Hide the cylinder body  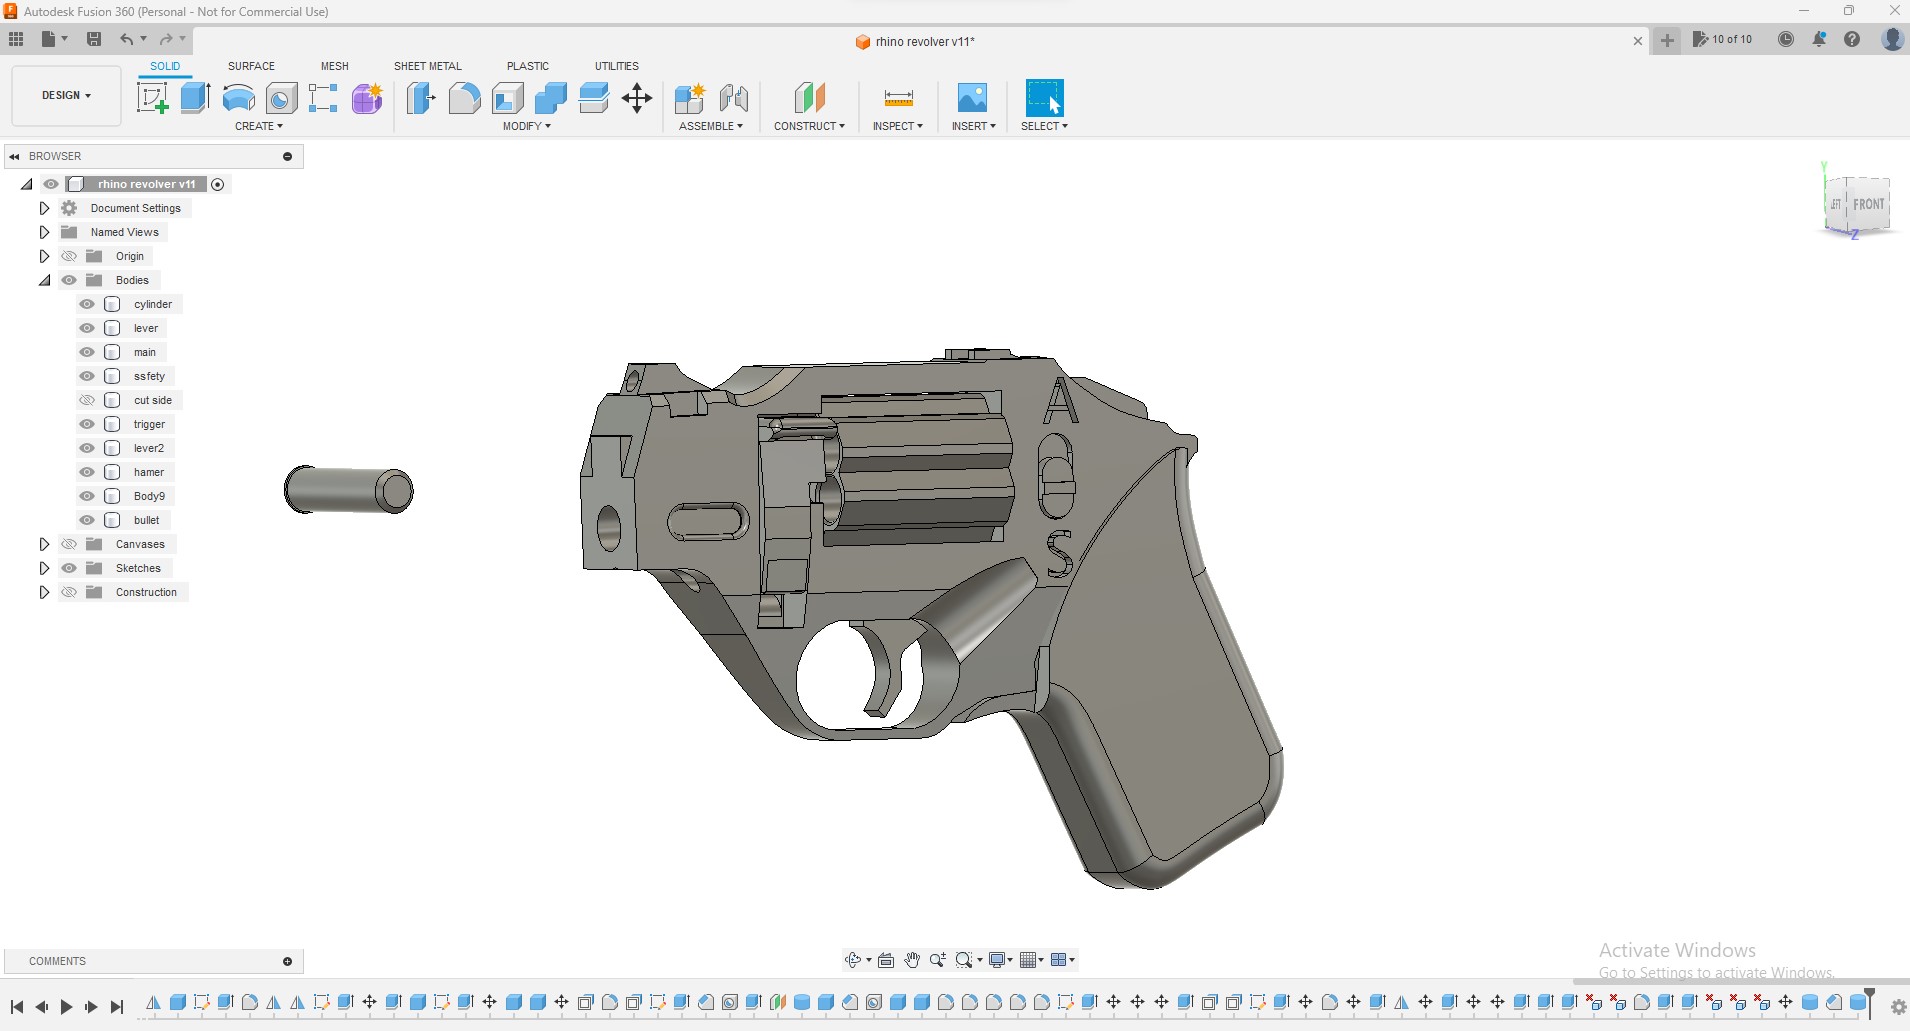(x=87, y=304)
